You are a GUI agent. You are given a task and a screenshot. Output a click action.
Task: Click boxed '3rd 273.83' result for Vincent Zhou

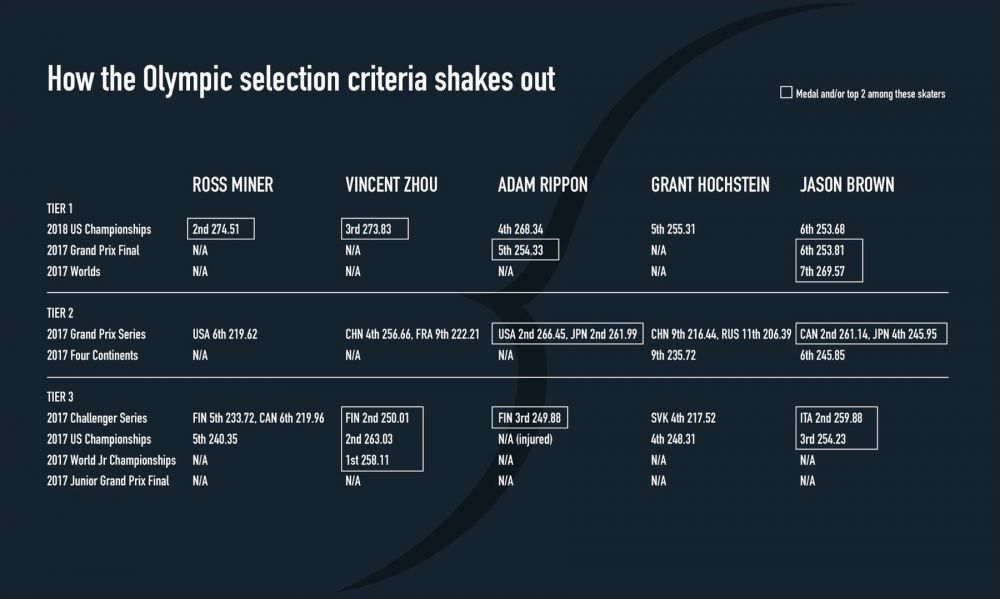(376, 229)
